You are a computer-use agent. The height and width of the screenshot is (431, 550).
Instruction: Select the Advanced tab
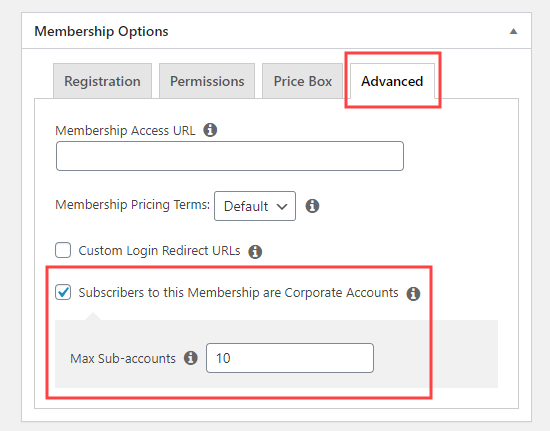click(x=392, y=81)
